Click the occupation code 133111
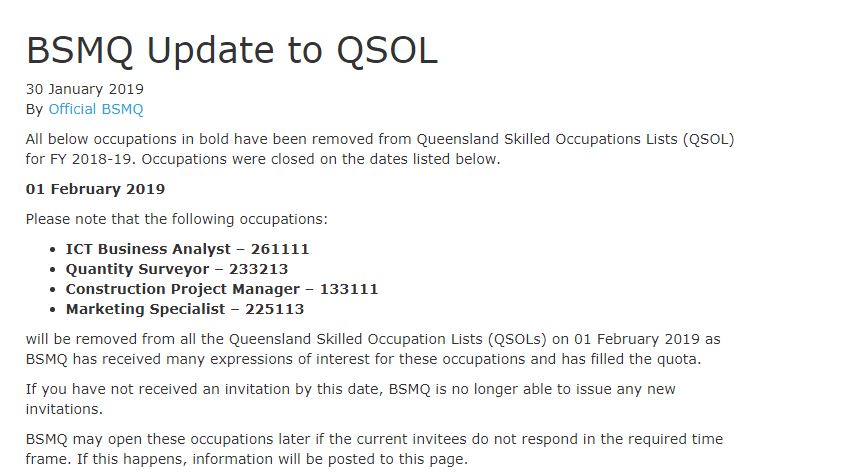 pos(349,289)
